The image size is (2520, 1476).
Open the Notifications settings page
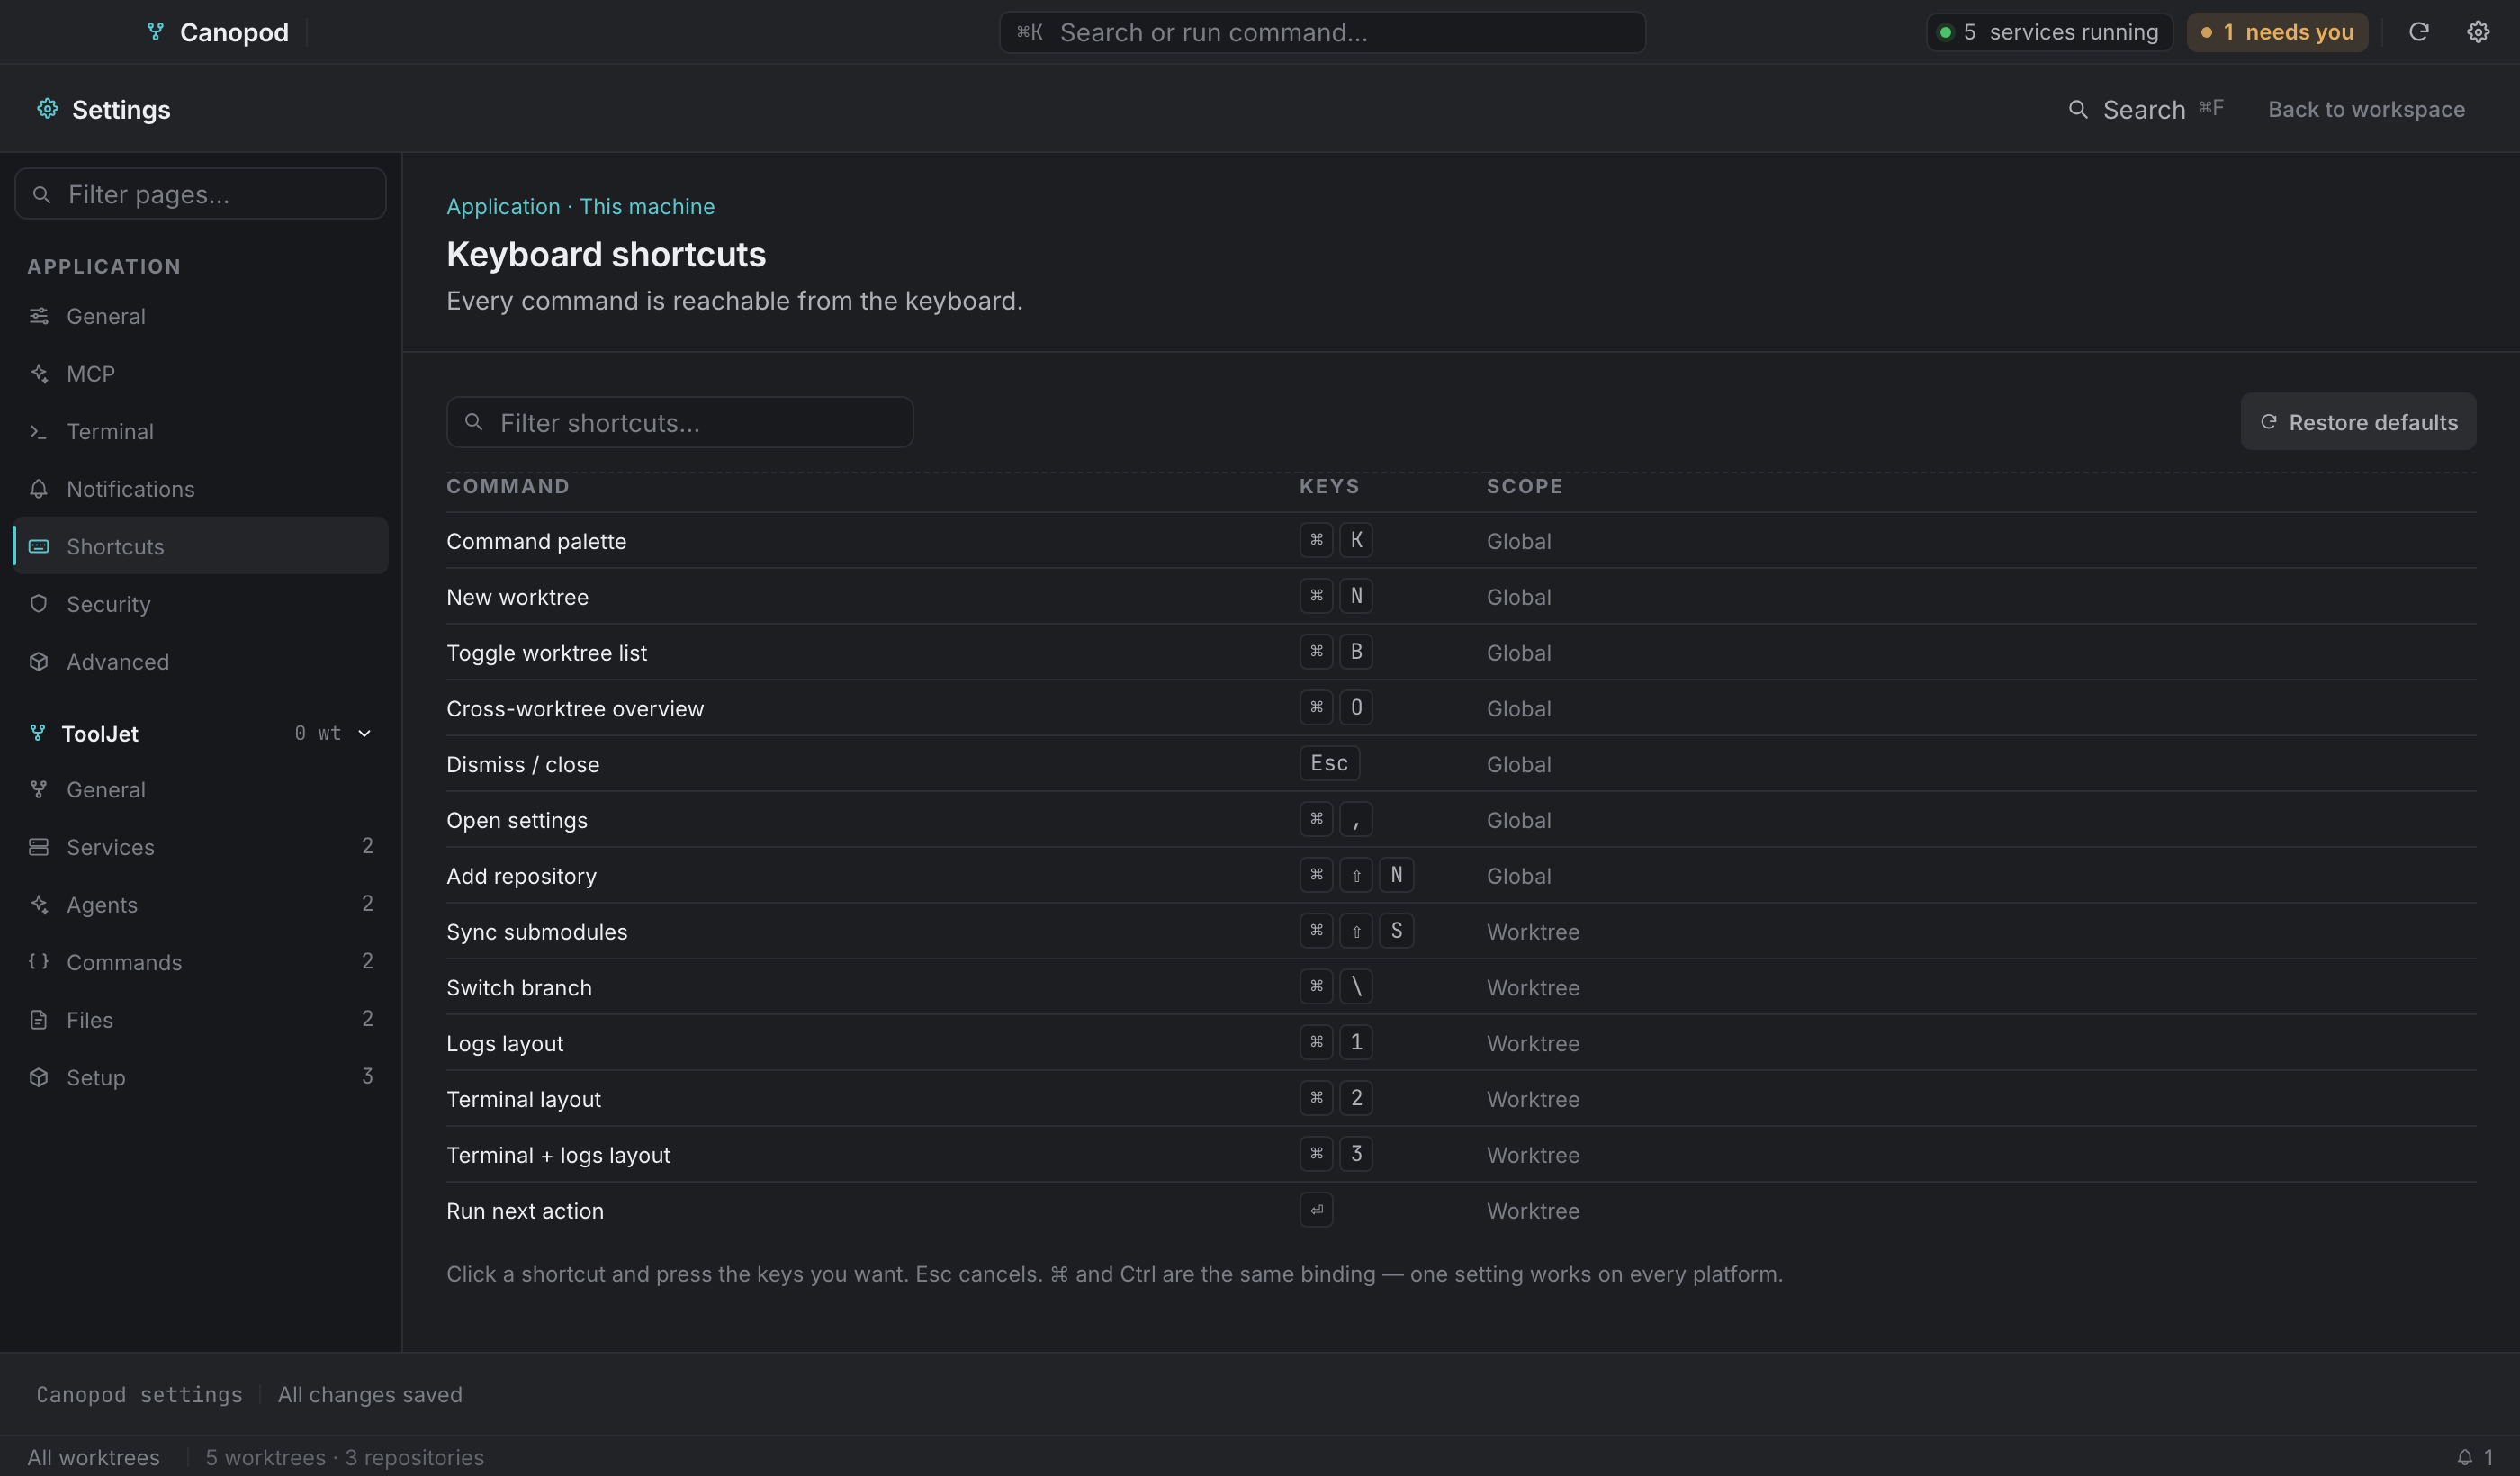(x=201, y=489)
